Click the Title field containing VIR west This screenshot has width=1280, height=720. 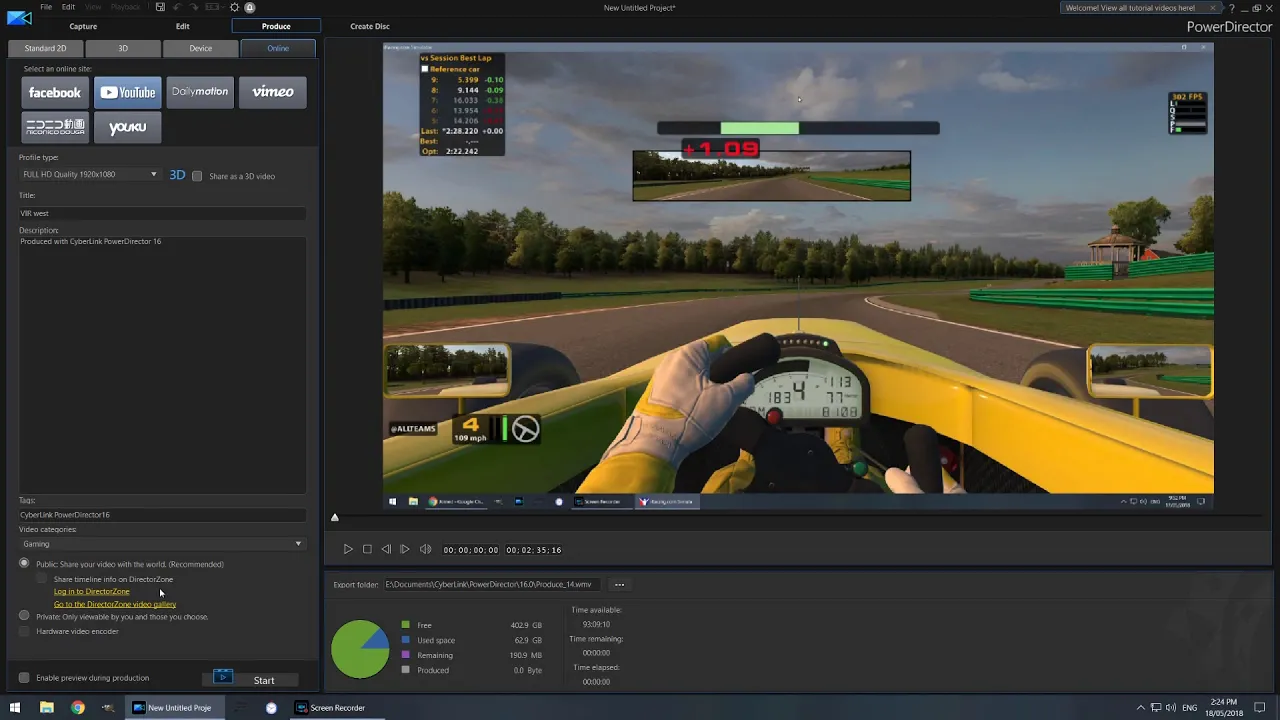click(162, 213)
